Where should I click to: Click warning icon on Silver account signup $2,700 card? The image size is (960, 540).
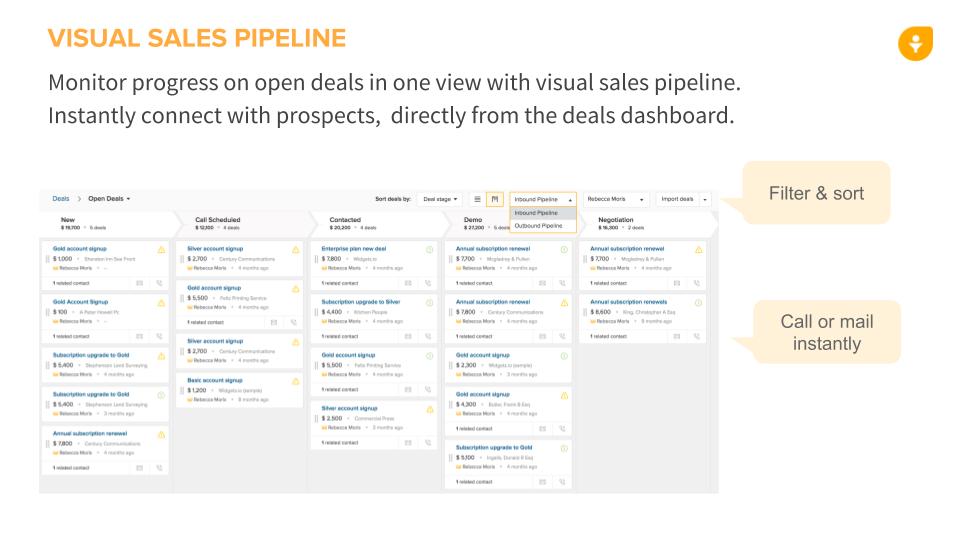pyautogui.click(x=296, y=249)
